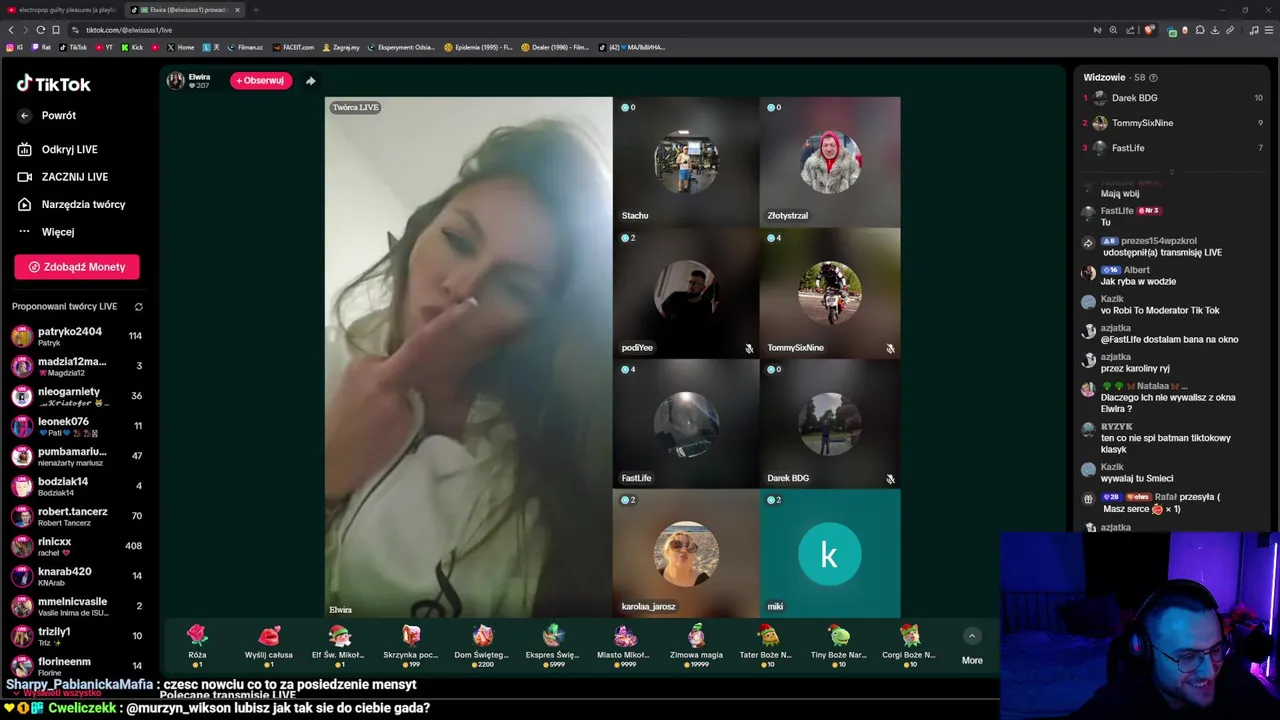Send the Miasto Mikoł... gift
Screen dimensions: 1280x720
tap(625, 646)
